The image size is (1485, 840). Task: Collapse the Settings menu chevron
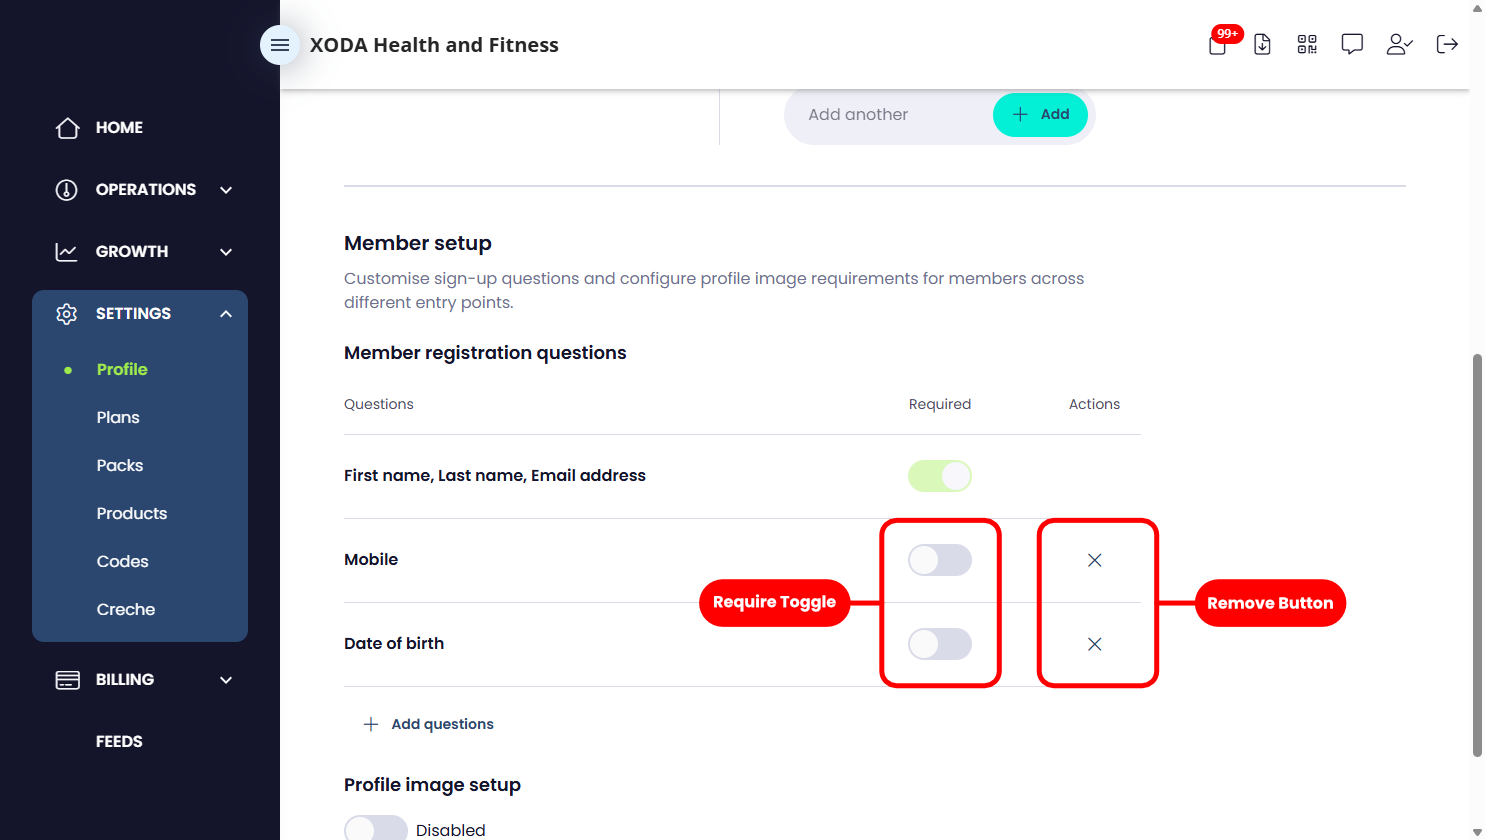click(226, 314)
